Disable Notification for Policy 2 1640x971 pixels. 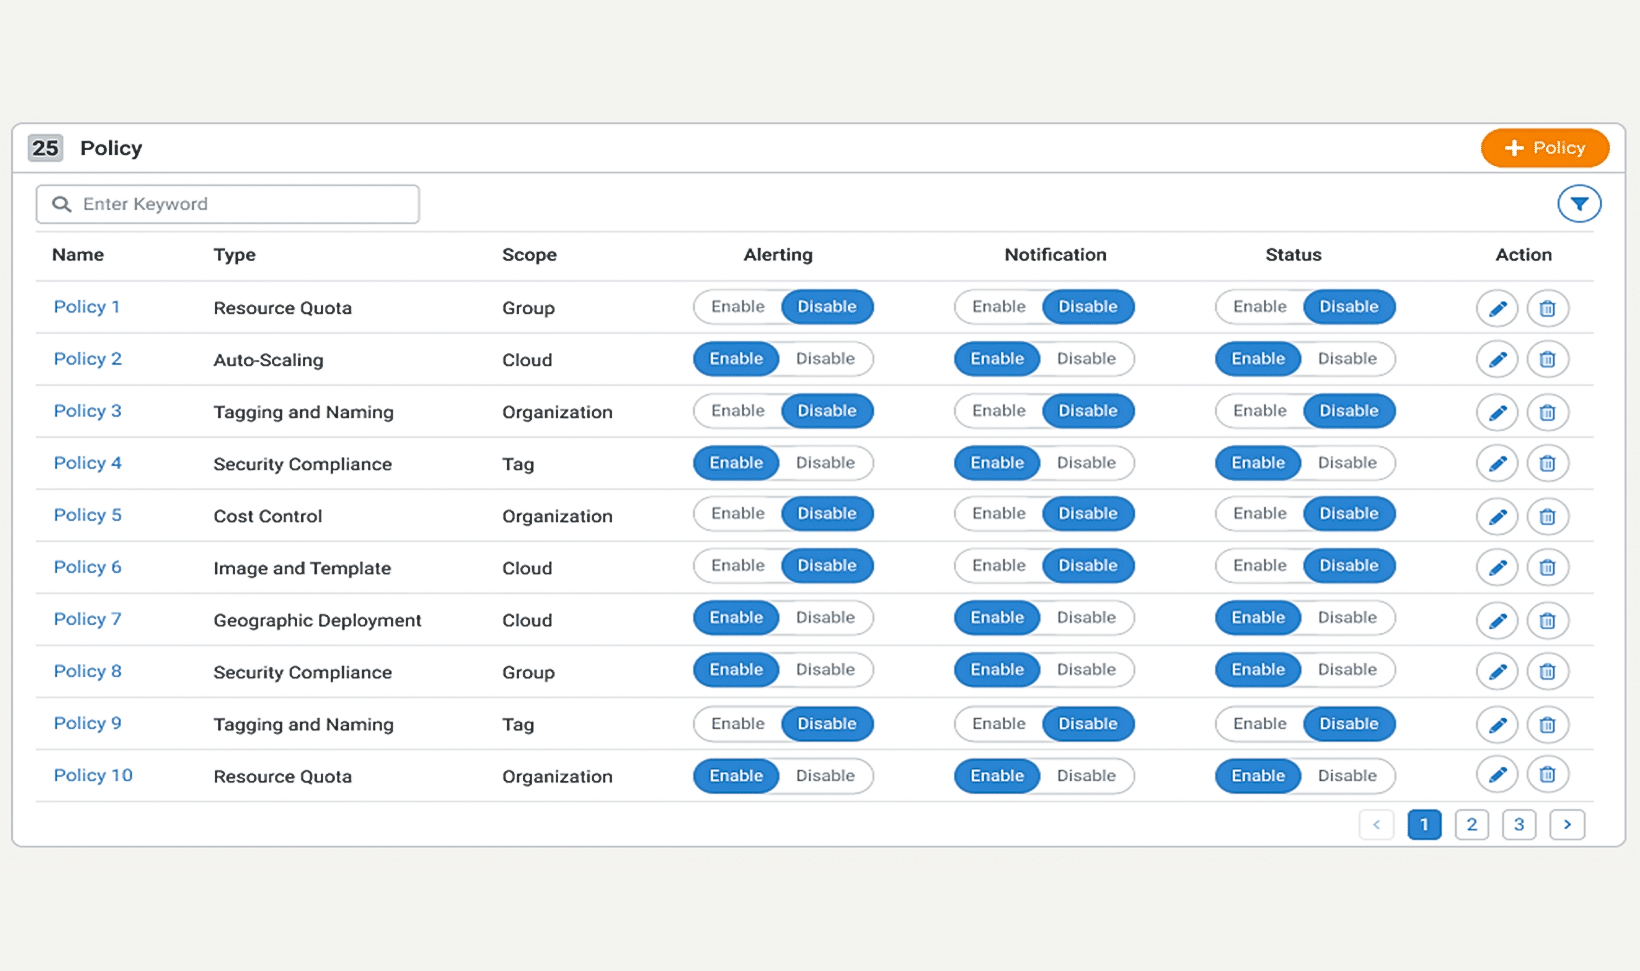click(1086, 359)
